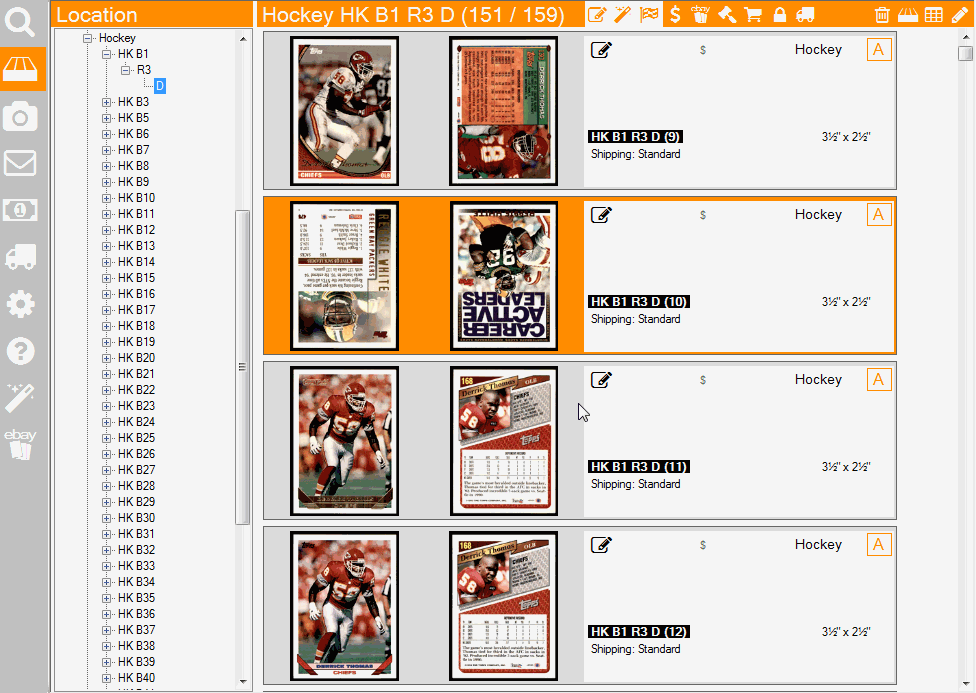Open the eBay cards sidebar section
This screenshot has height=693, width=976.
20,444
